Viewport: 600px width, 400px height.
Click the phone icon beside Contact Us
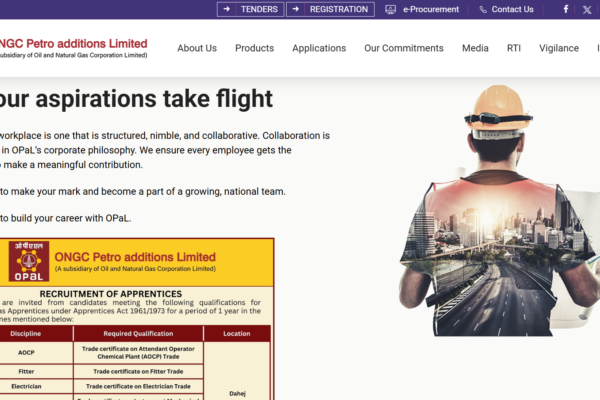pyautogui.click(x=483, y=10)
